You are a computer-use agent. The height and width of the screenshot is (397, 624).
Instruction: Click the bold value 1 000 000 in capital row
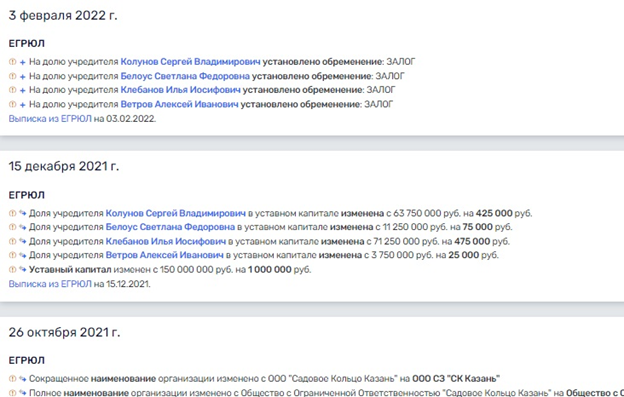point(270,270)
